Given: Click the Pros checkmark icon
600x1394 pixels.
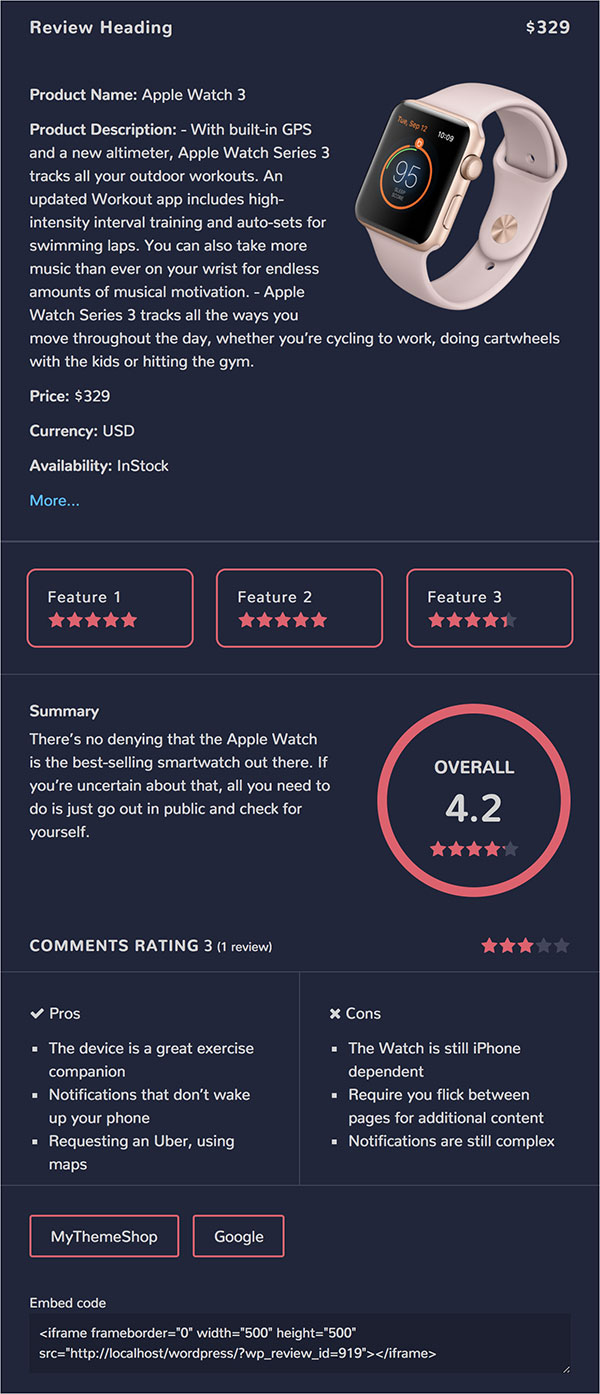Looking at the screenshot, I should [x=37, y=1013].
